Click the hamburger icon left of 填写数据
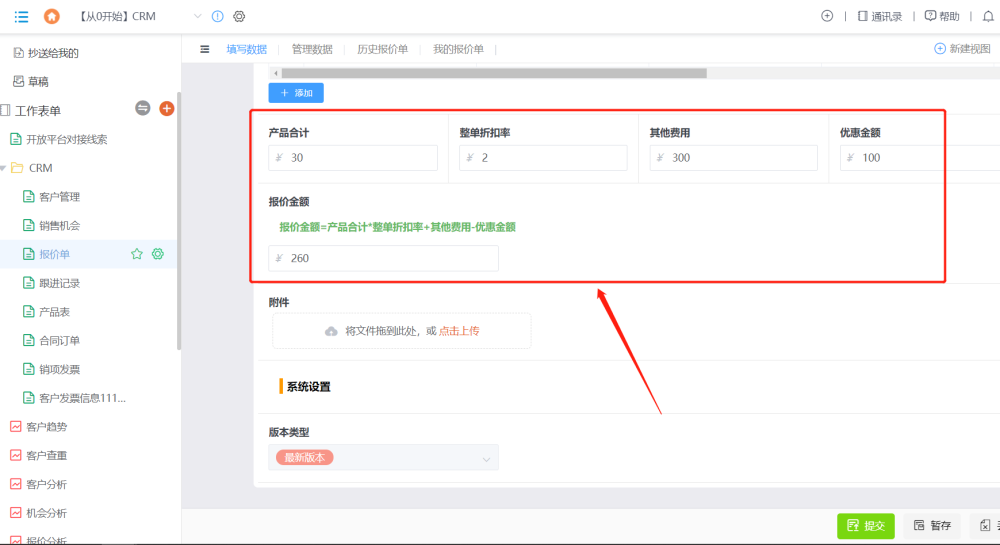The height and width of the screenshot is (545, 1000). pos(205,49)
